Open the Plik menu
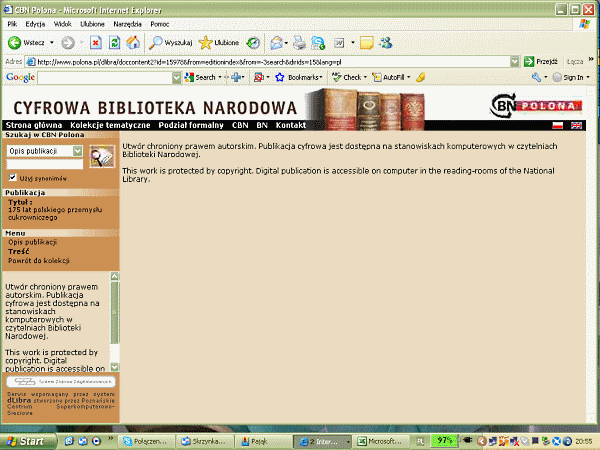600x450 pixels. point(12,24)
